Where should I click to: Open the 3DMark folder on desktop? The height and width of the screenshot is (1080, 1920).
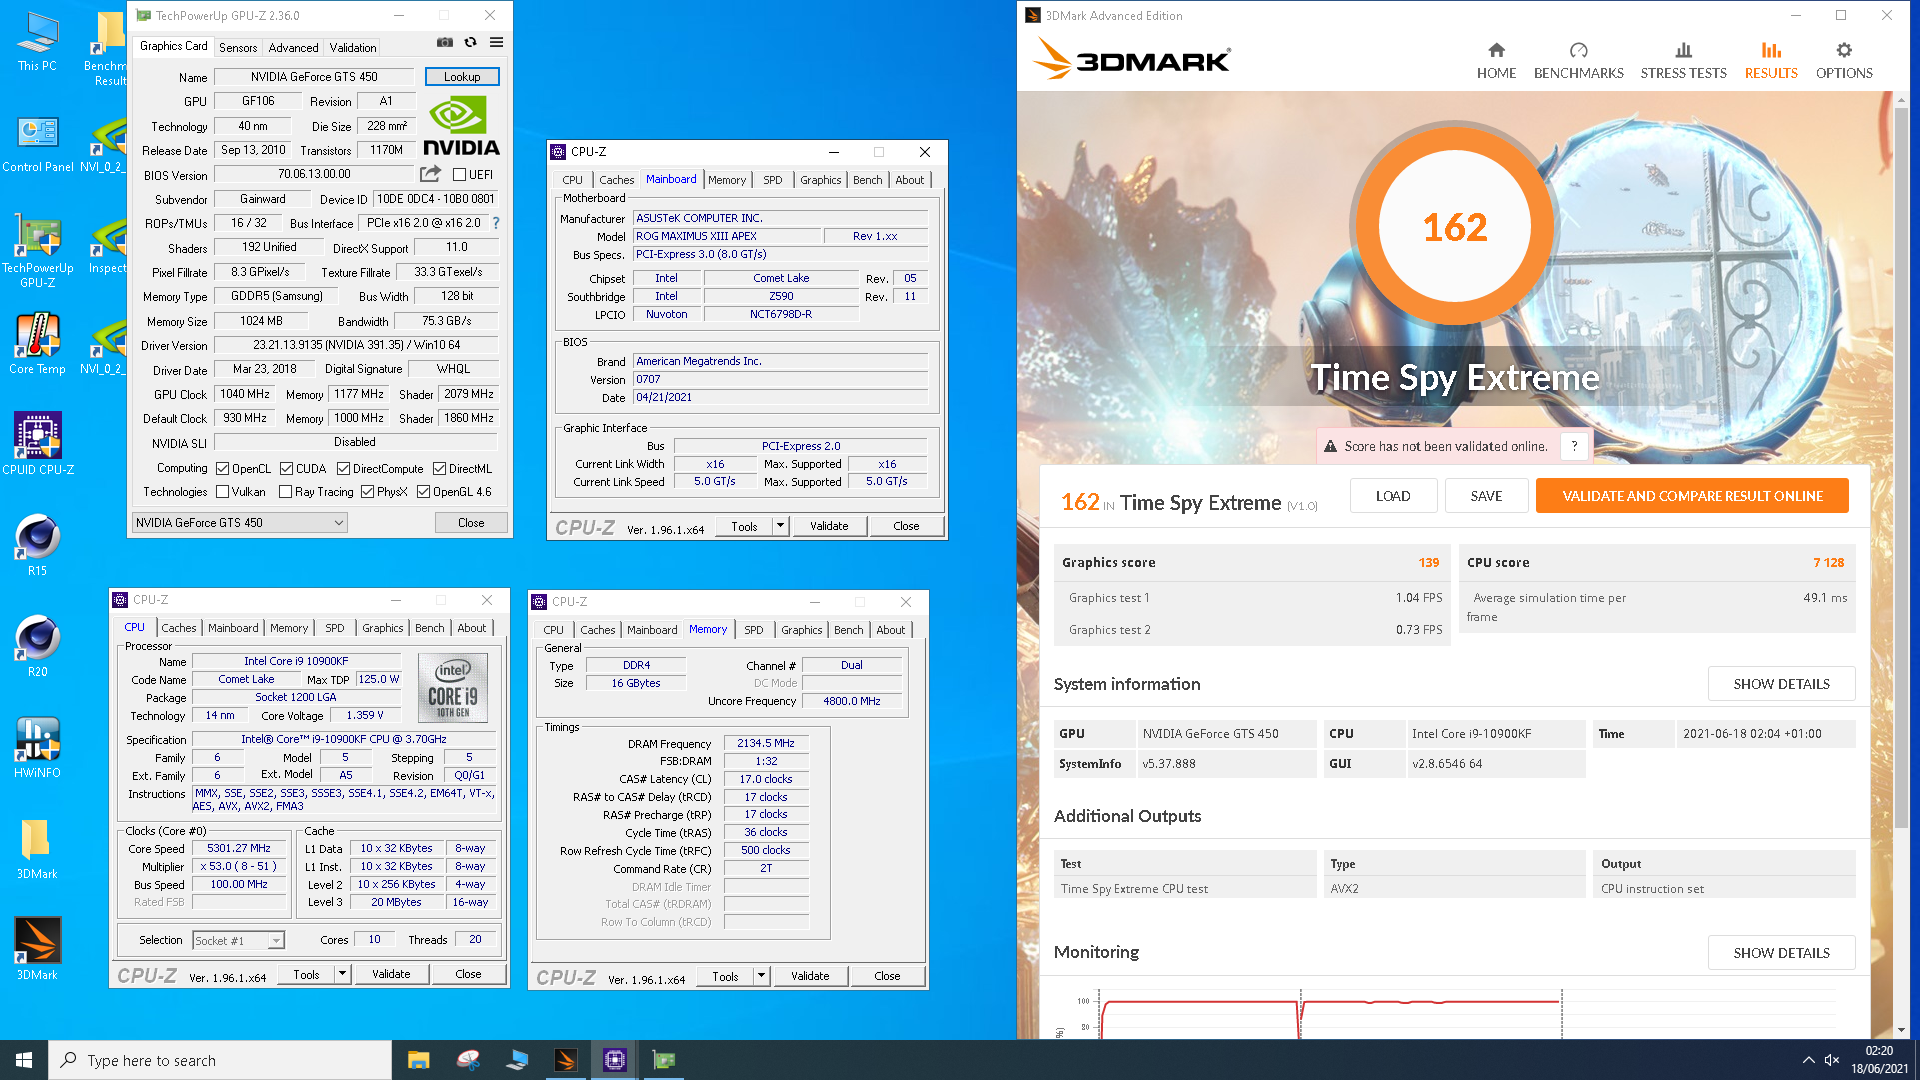(37, 849)
